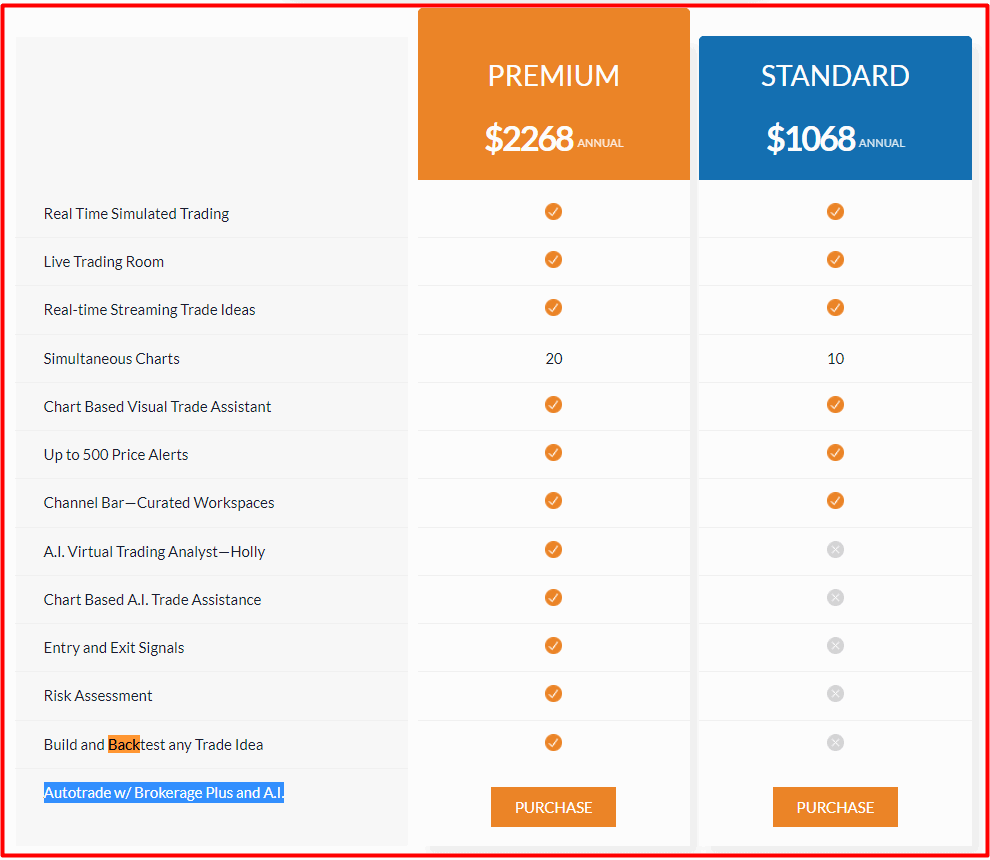
Task: Click Standard checkmark for Live Trading Room
Action: click(835, 260)
